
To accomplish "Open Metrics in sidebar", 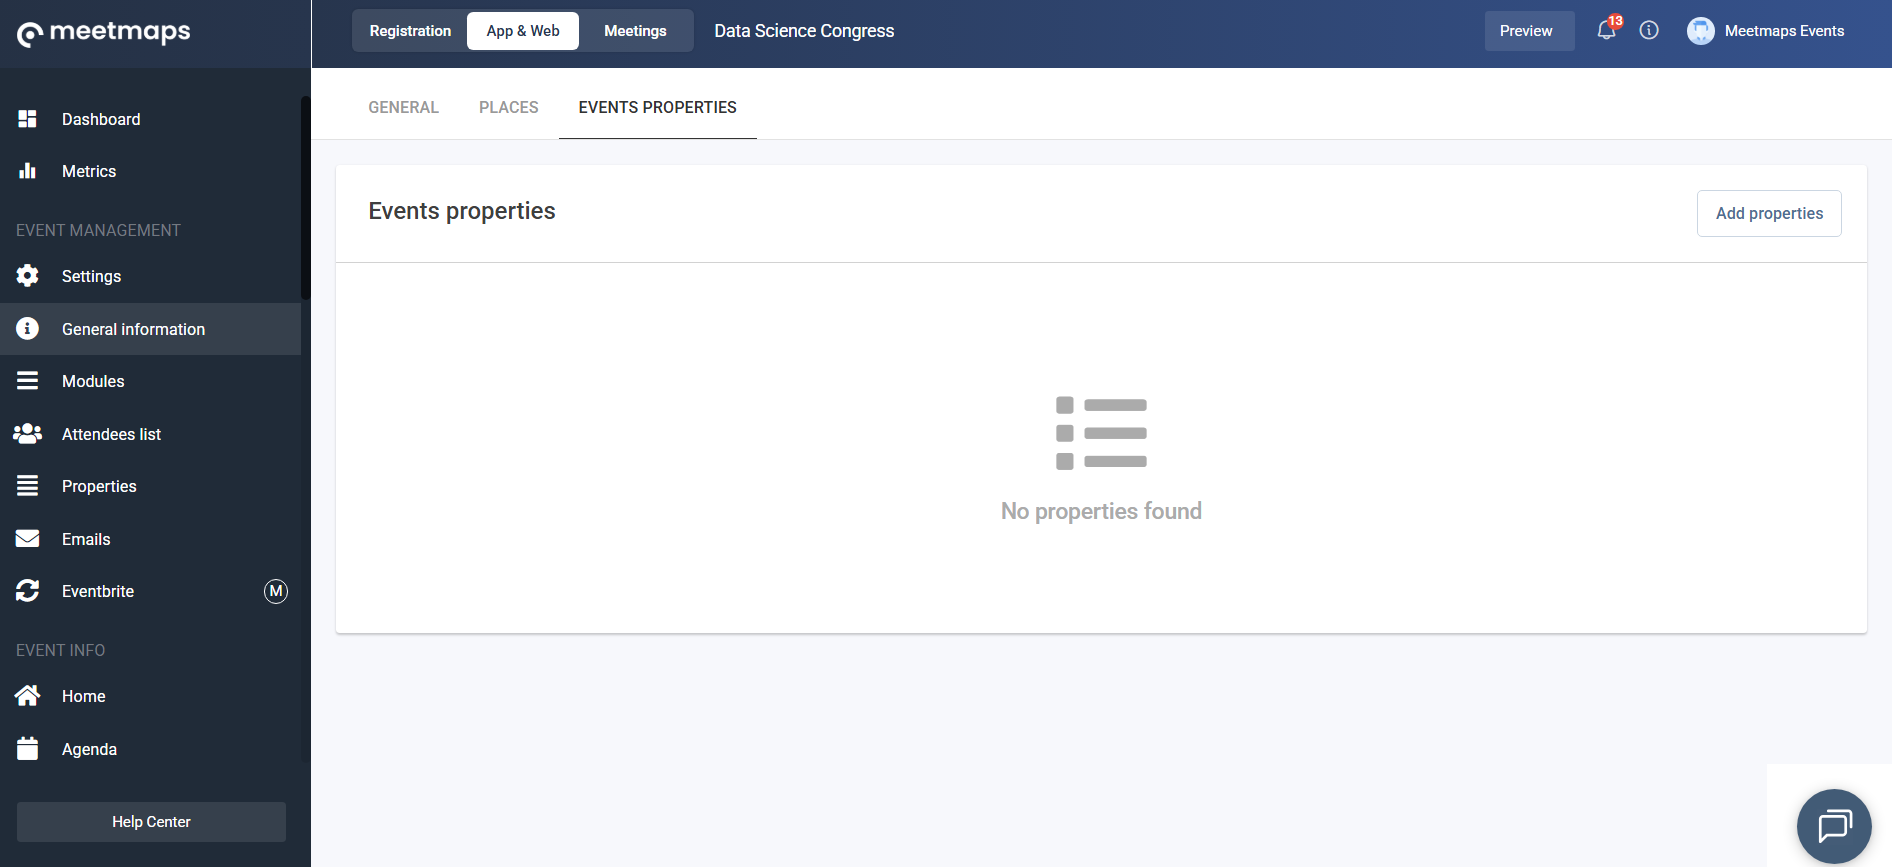I will (150, 171).
